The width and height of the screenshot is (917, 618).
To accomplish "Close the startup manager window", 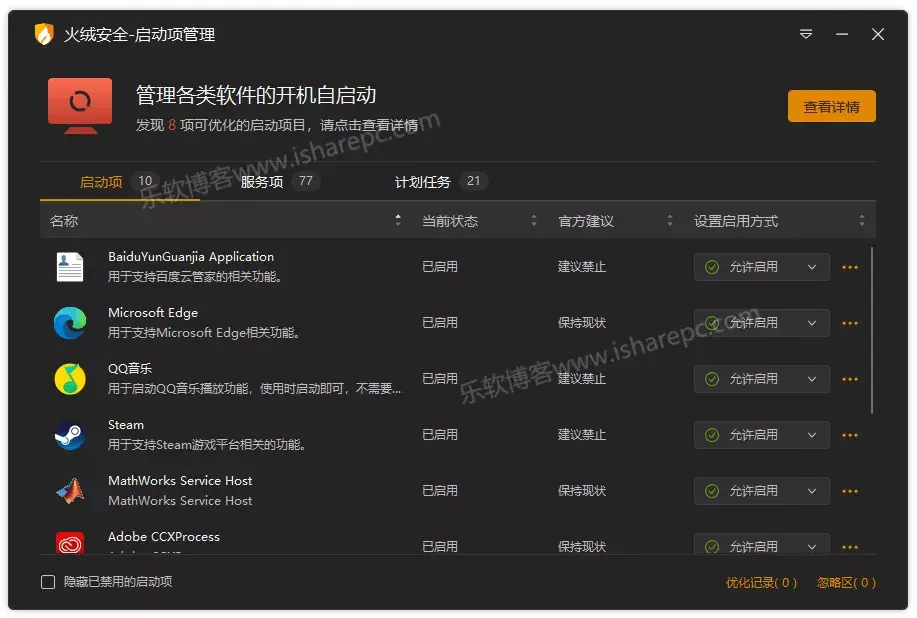I will tap(878, 34).
